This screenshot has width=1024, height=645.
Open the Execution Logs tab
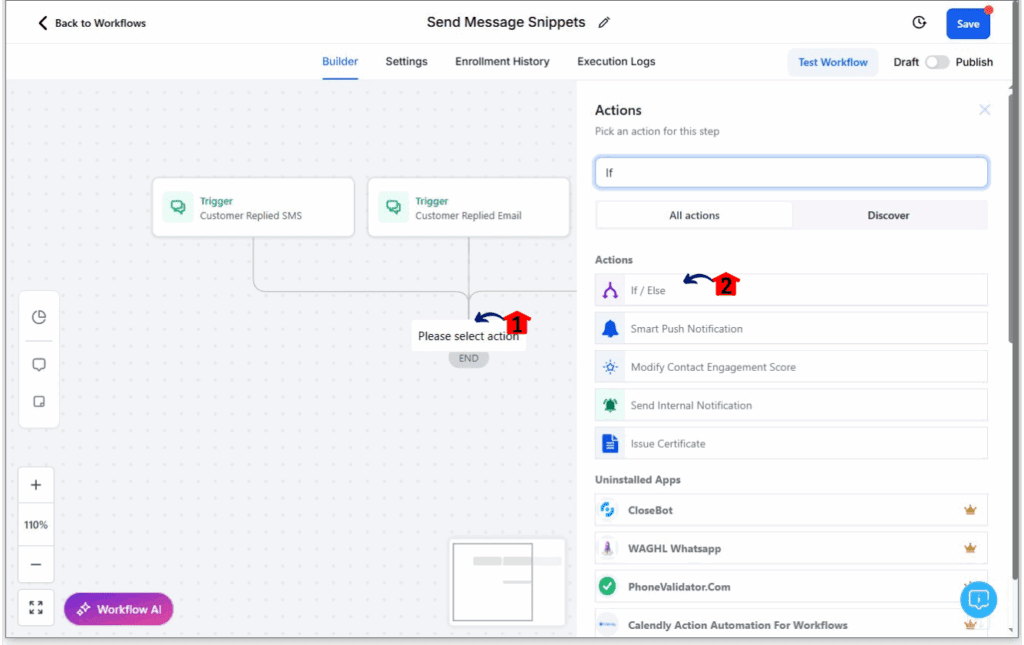pyautogui.click(x=616, y=61)
